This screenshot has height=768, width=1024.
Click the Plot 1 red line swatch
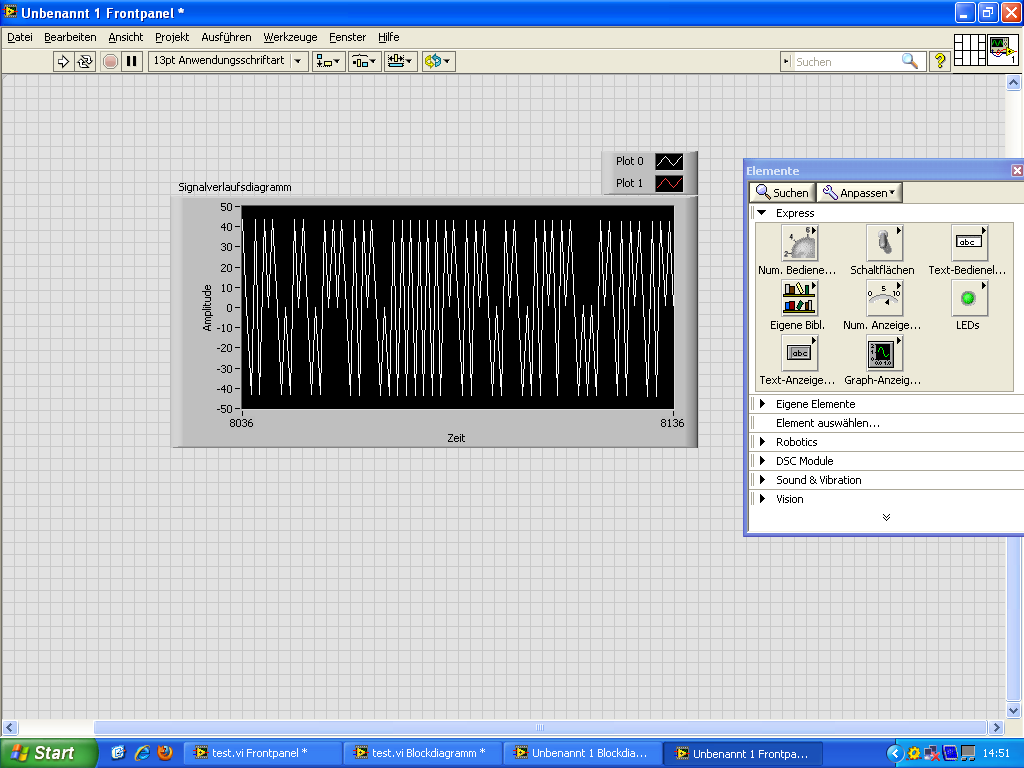669,183
